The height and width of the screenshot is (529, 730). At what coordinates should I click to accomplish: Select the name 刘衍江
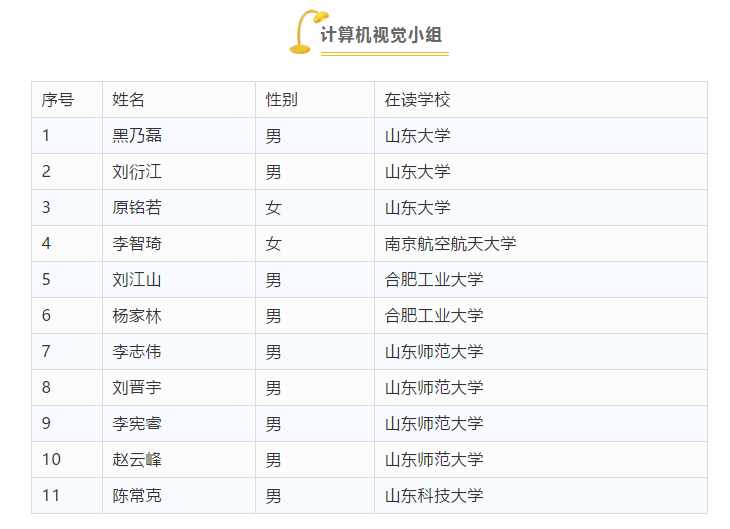click(137, 172)
